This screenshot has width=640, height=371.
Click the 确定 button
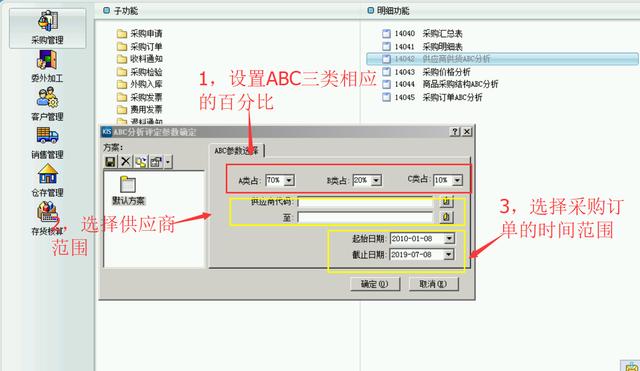(375, 284)
